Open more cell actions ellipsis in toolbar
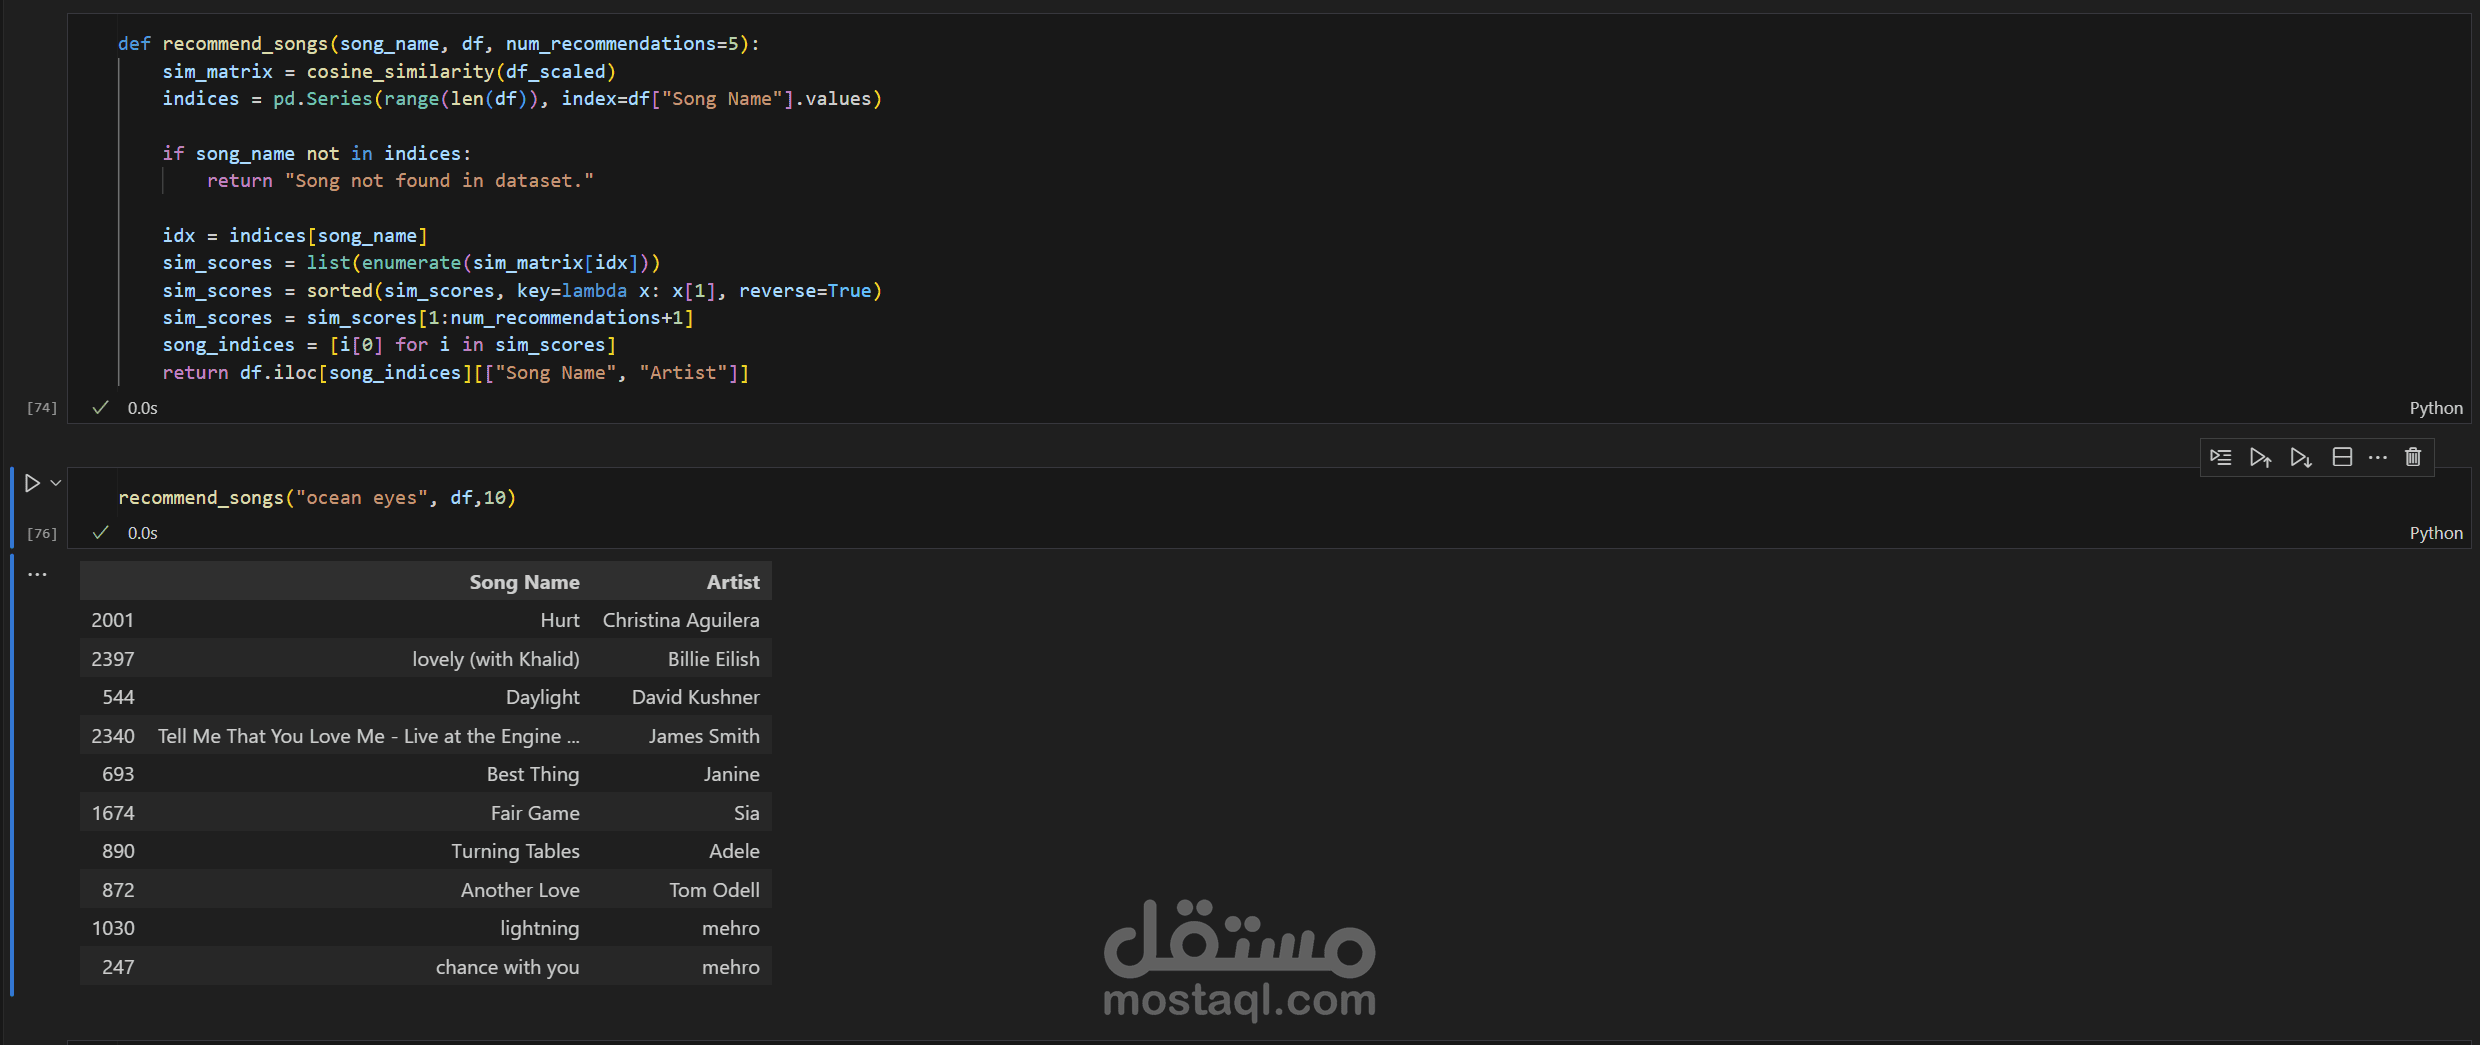 (x=2378, y=457)
